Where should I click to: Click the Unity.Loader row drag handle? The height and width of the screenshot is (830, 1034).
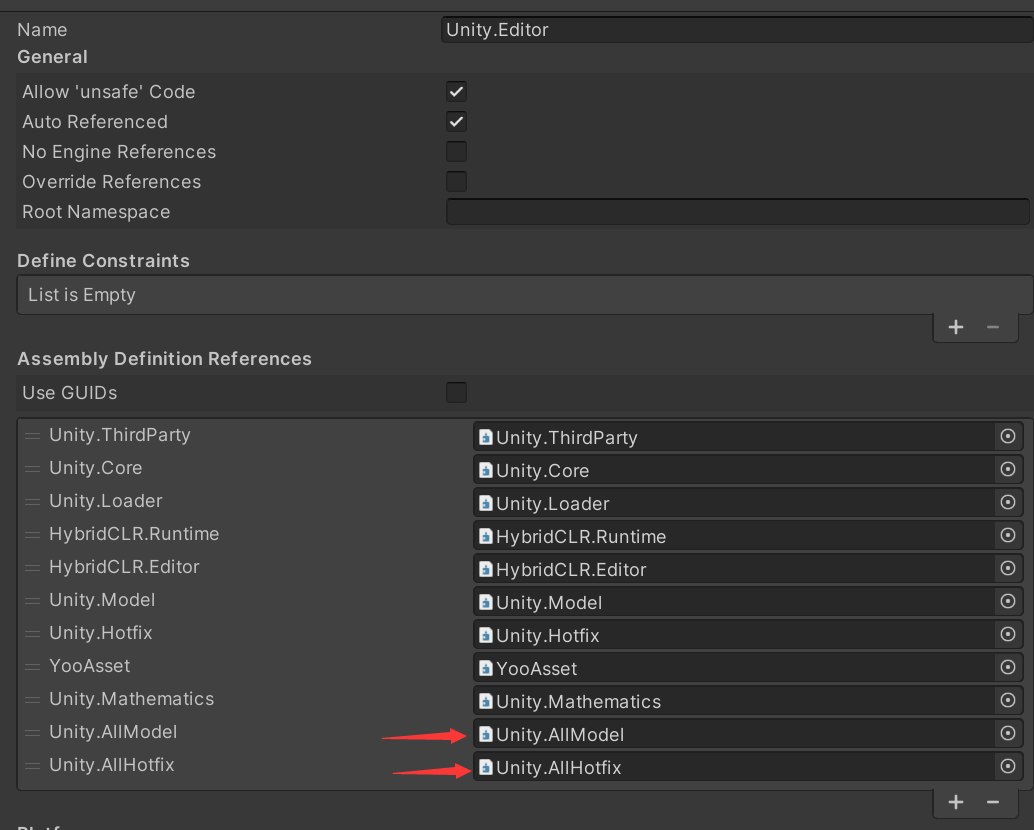click(32, 502)
